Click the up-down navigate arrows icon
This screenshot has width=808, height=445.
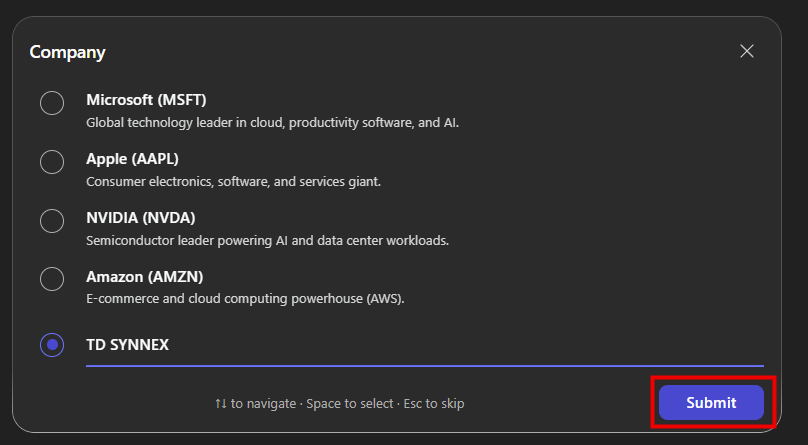[x=221, y=404]
